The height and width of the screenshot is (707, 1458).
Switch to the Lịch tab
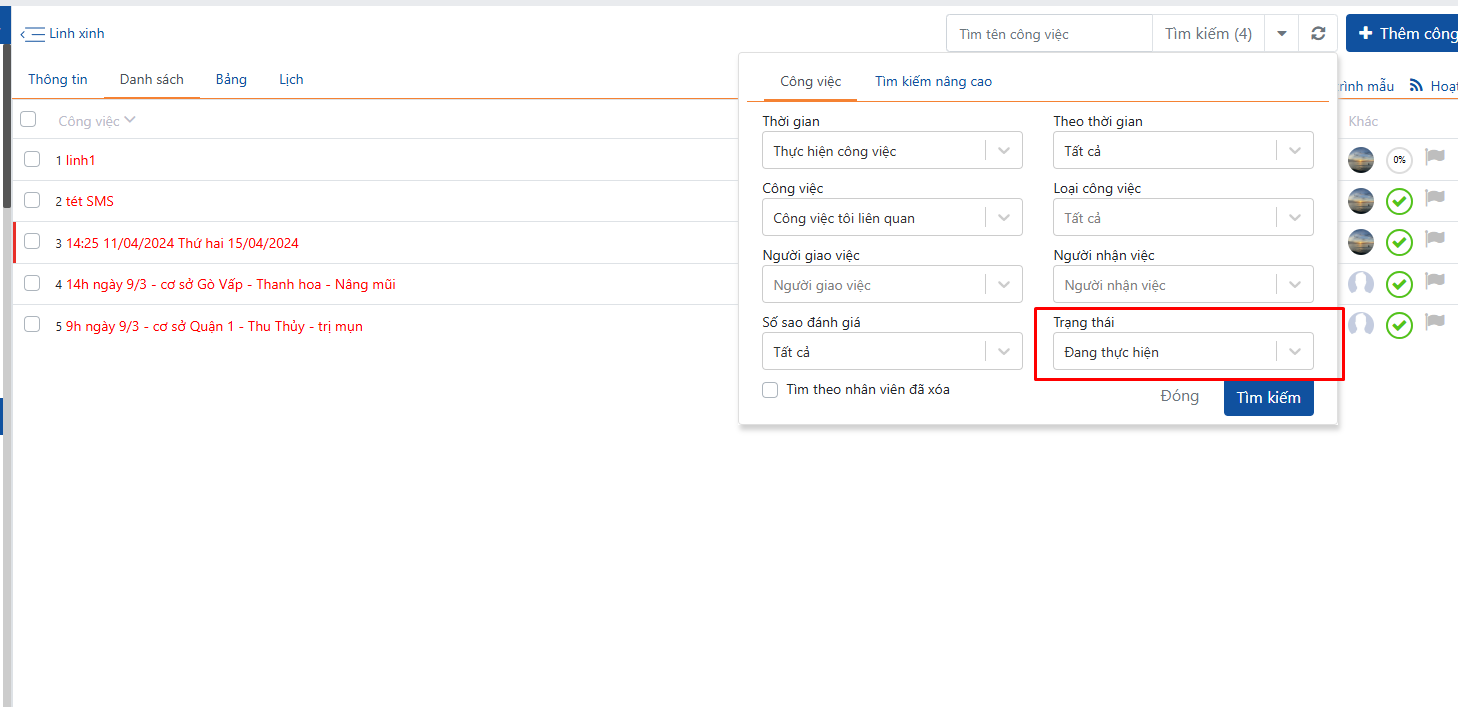pyautogui.click(x=291, y=79)
